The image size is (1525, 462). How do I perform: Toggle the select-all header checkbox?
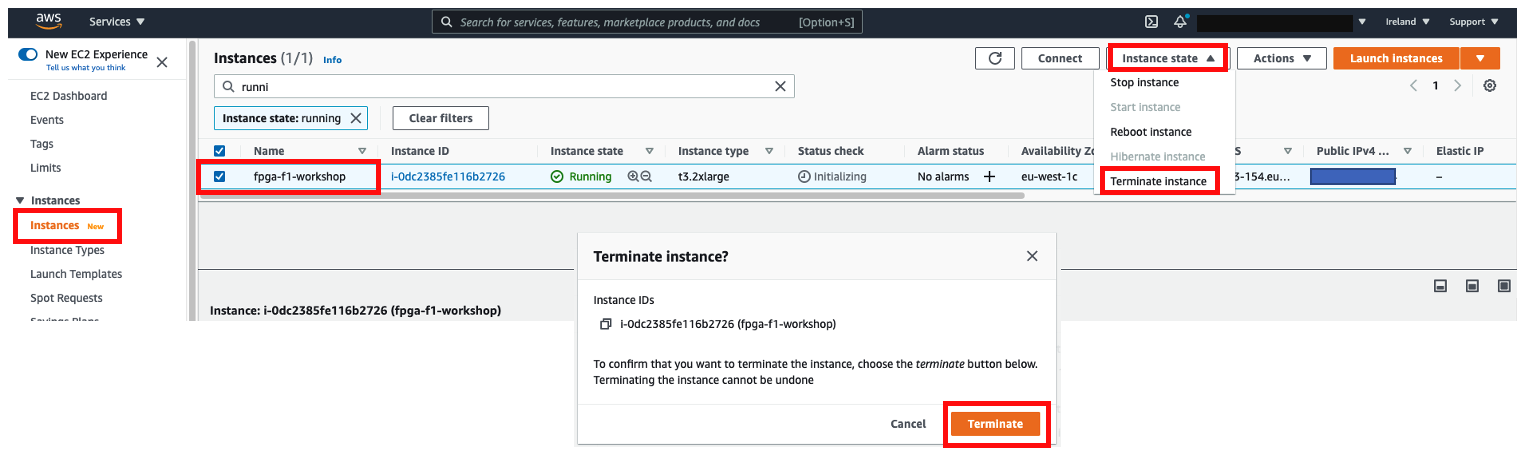pyautogui.click(x=220, y=151)
